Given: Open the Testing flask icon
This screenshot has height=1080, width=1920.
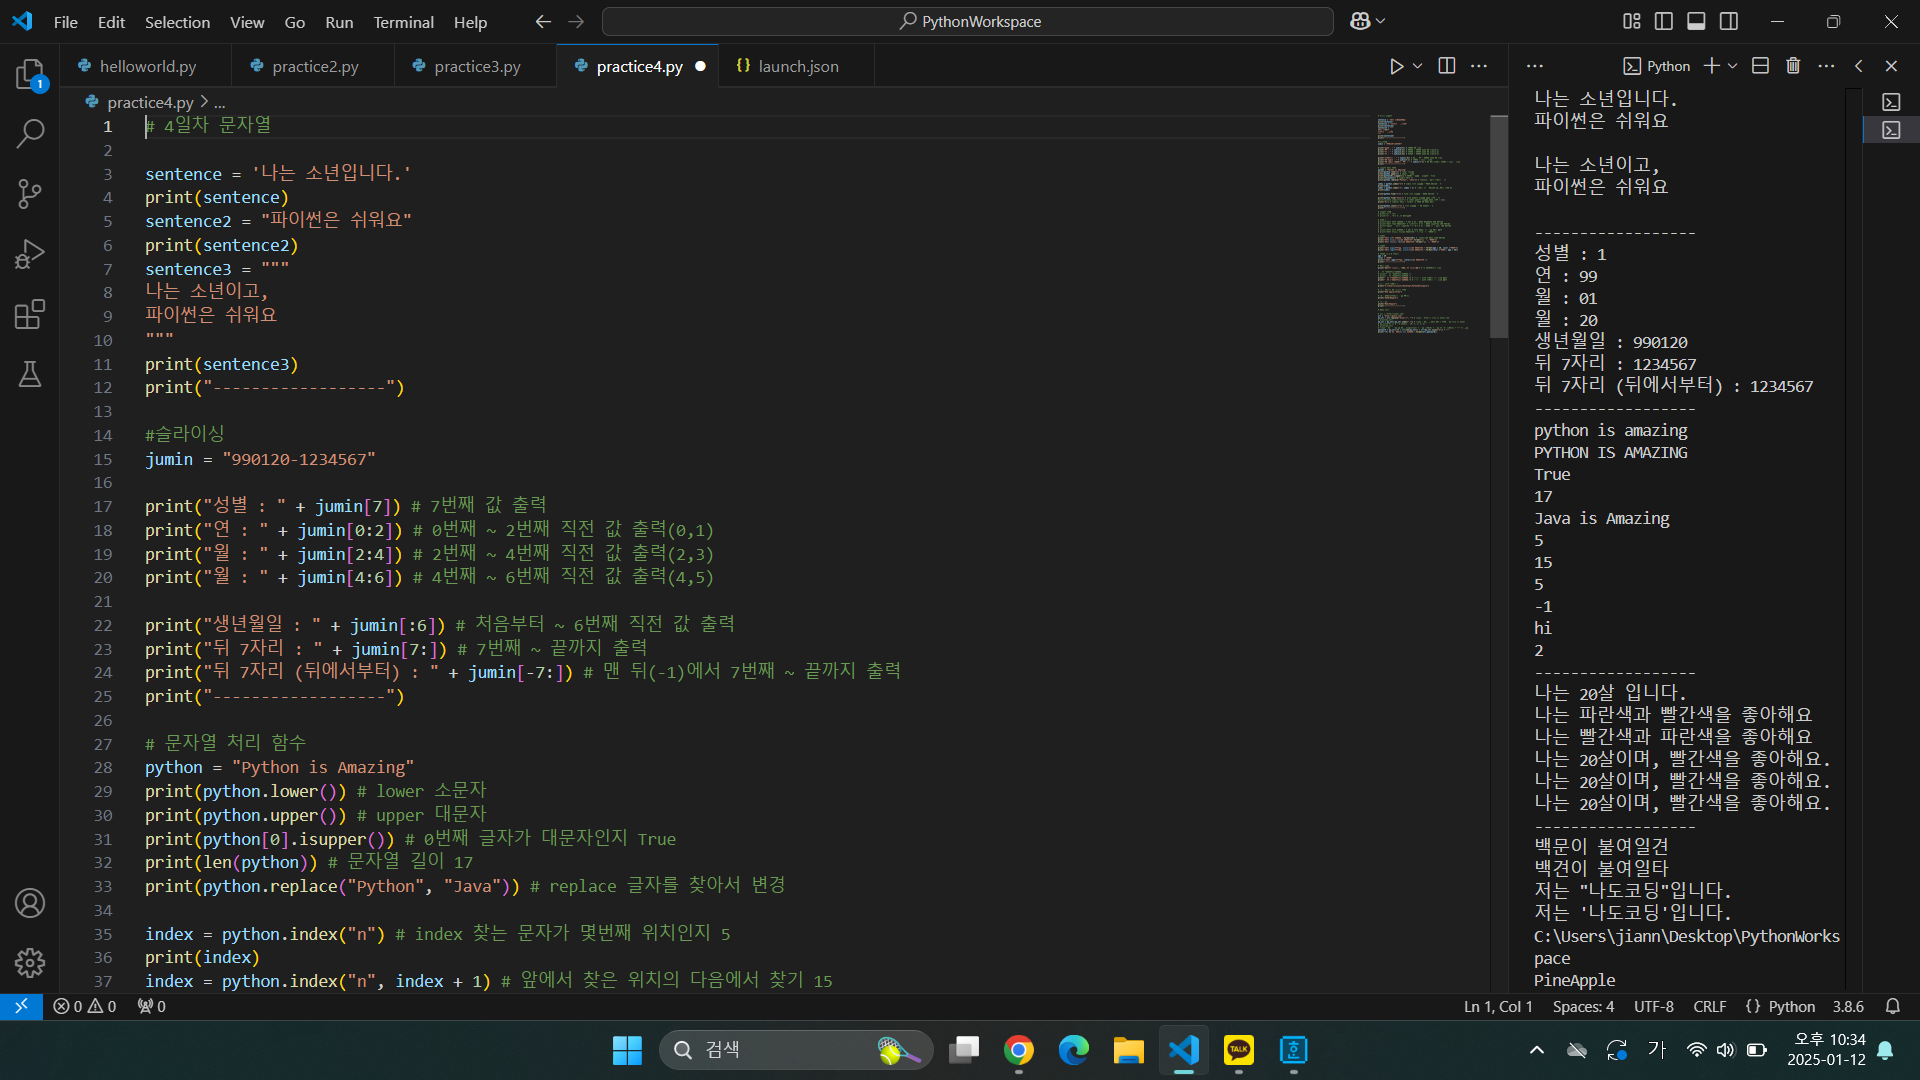Looking at the screenshot, I should click(30, 375).
